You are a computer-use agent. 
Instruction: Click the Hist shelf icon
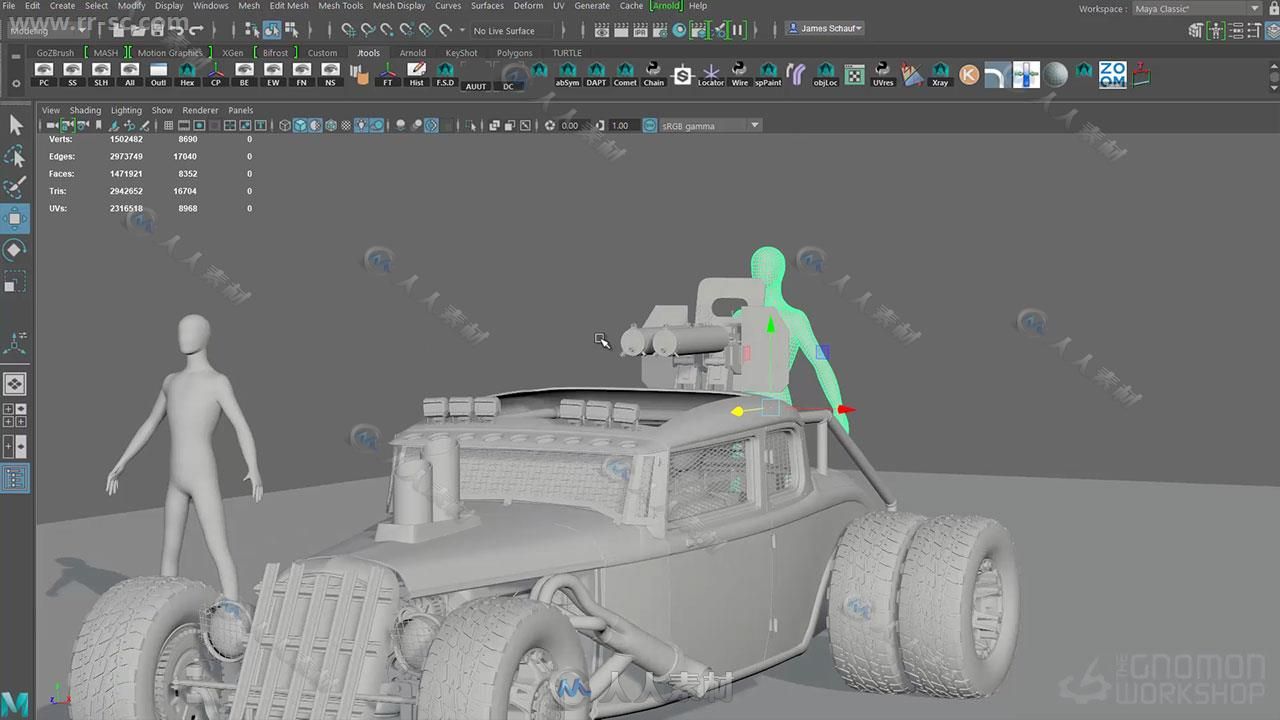[x=417, y=74]
